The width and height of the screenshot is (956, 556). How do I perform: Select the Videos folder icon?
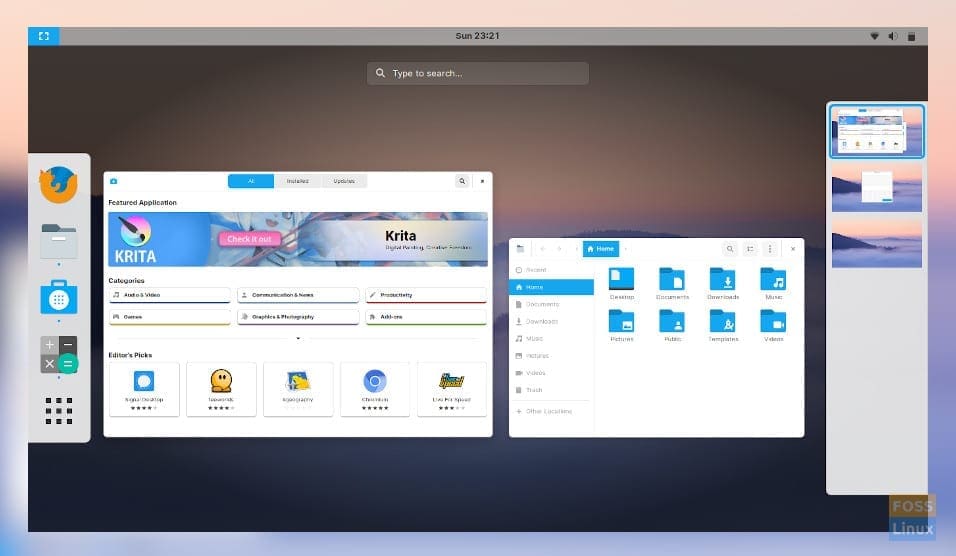[x=774, y=321]
